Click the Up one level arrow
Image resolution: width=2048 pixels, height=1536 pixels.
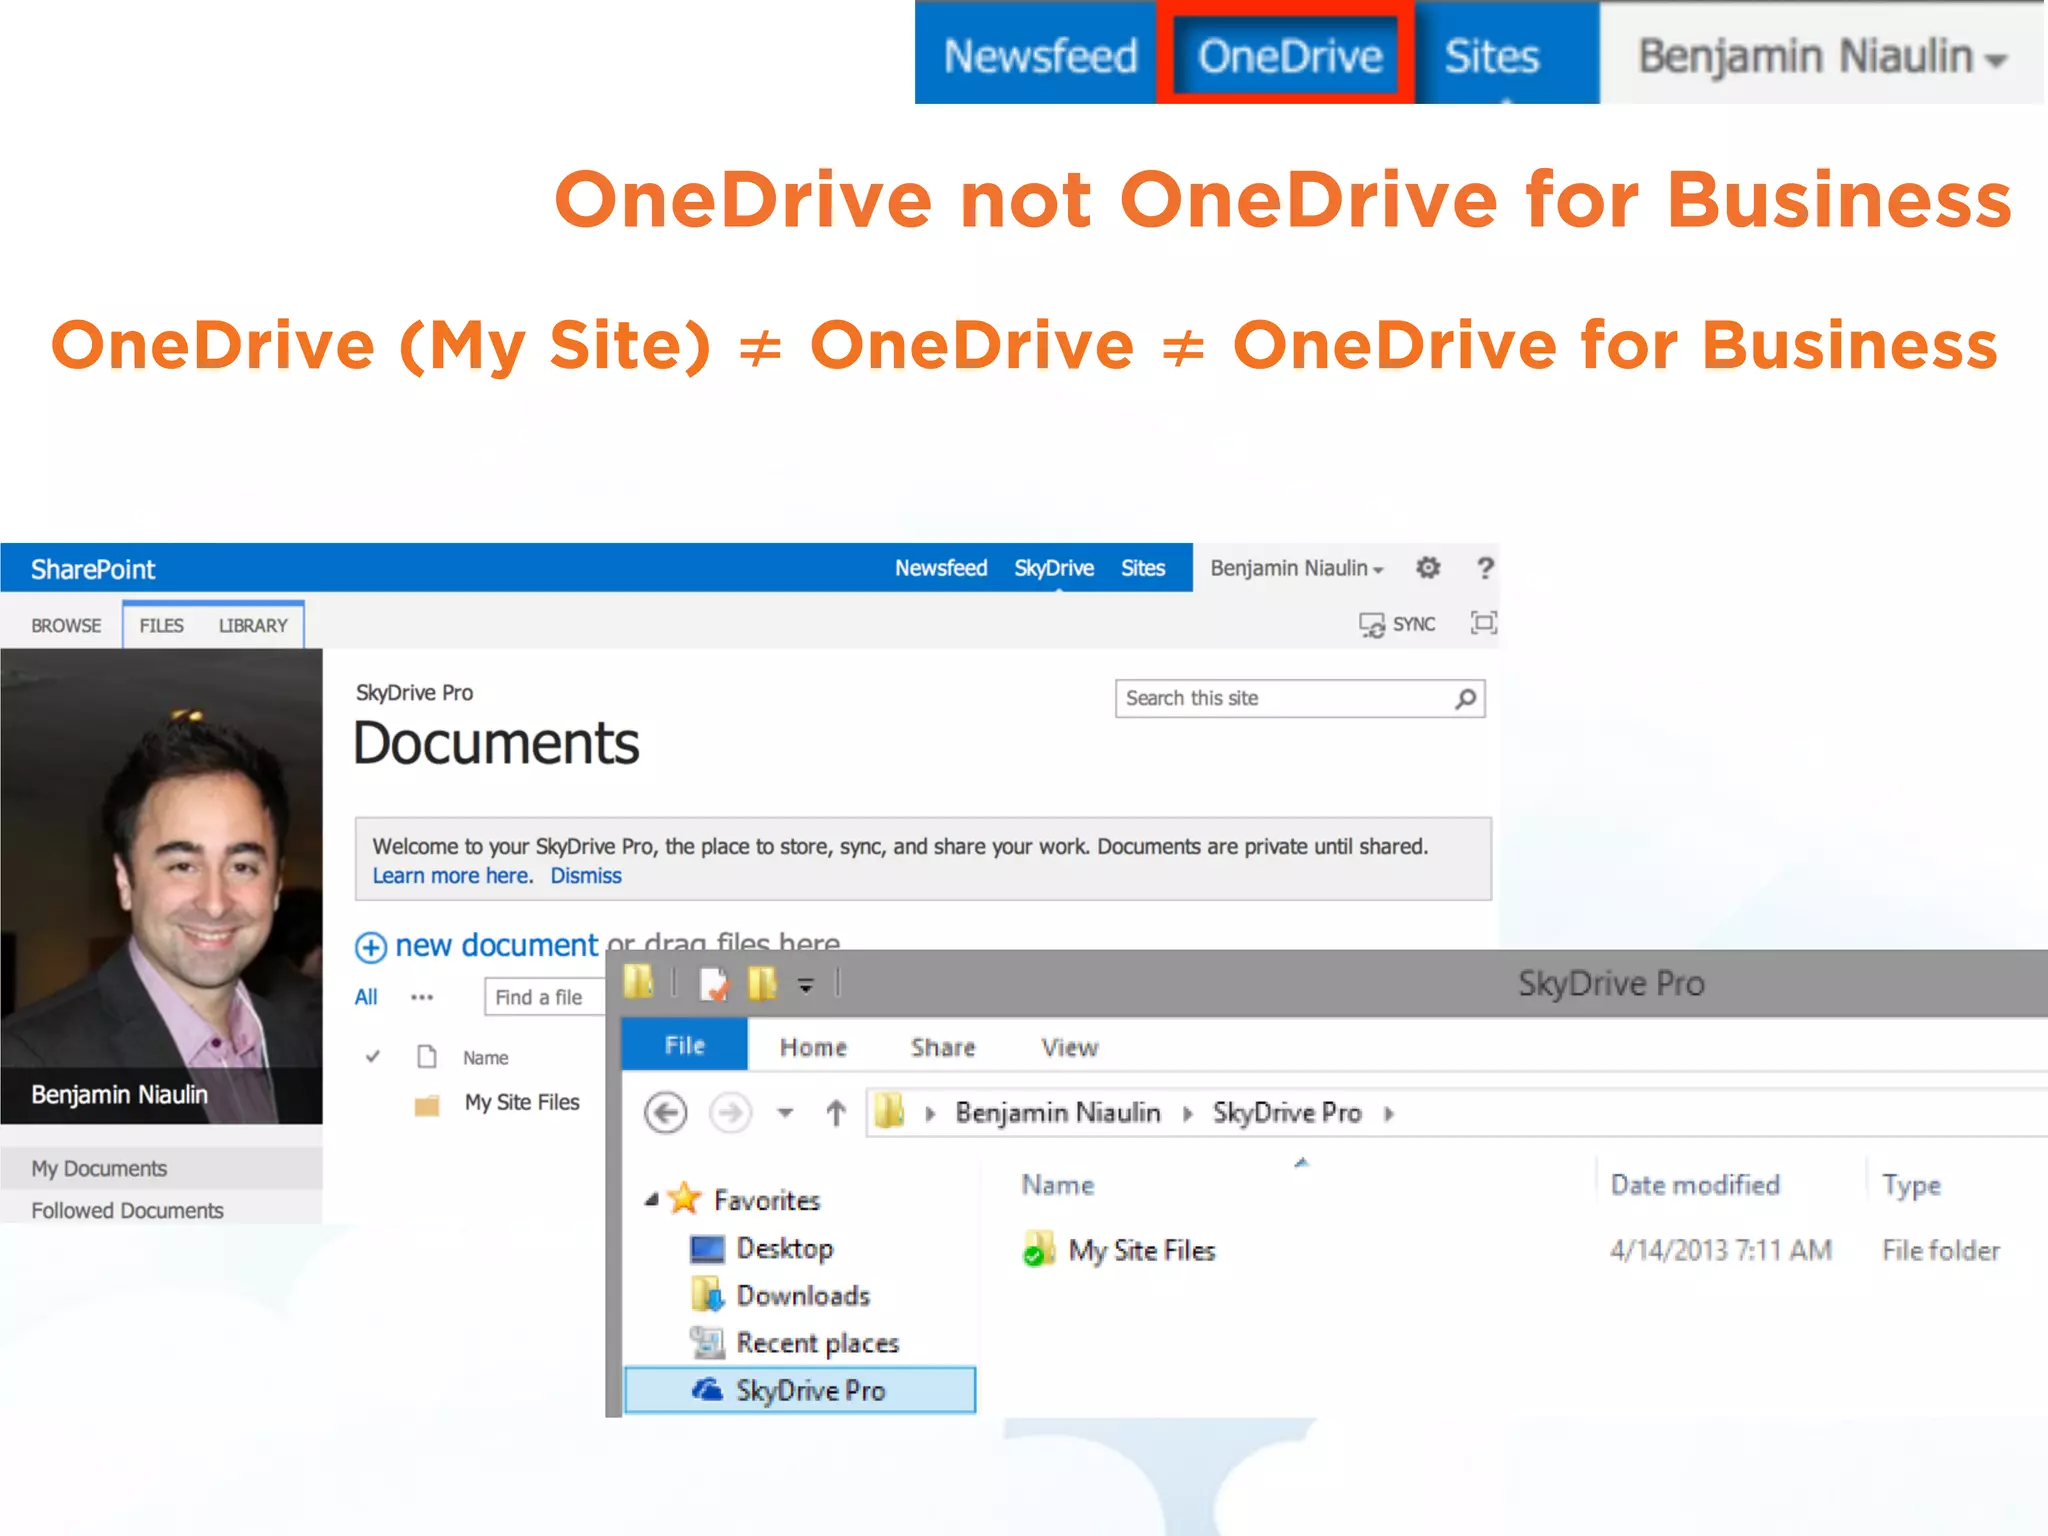click(836, 1112)
